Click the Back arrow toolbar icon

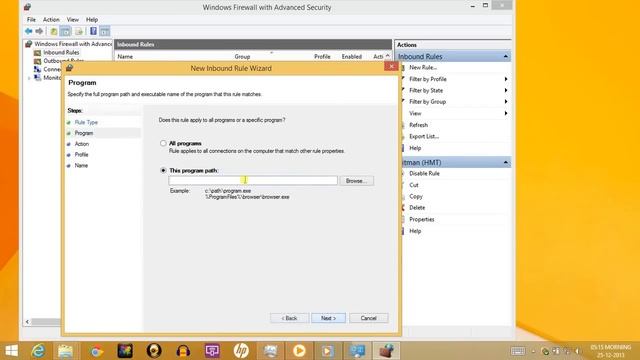(29, 31)
